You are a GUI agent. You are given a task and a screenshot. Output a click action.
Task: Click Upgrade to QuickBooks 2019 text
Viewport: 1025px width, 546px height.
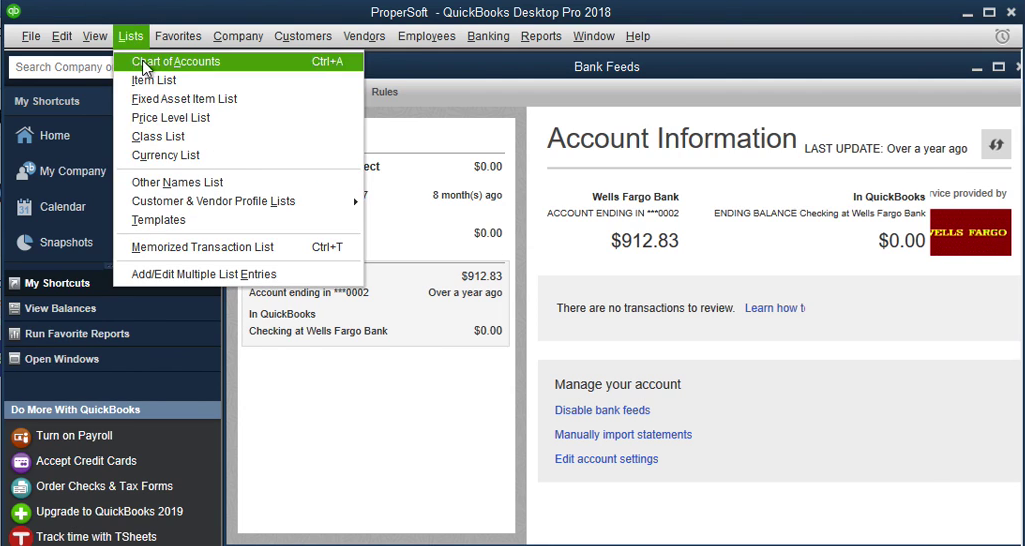[110, 512]
